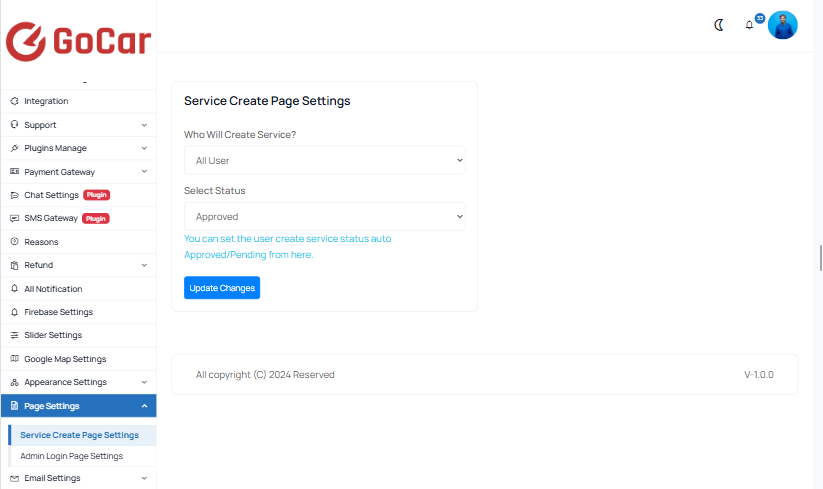
Task: Collapse the Page Settings menu
Action: [144, 406]
